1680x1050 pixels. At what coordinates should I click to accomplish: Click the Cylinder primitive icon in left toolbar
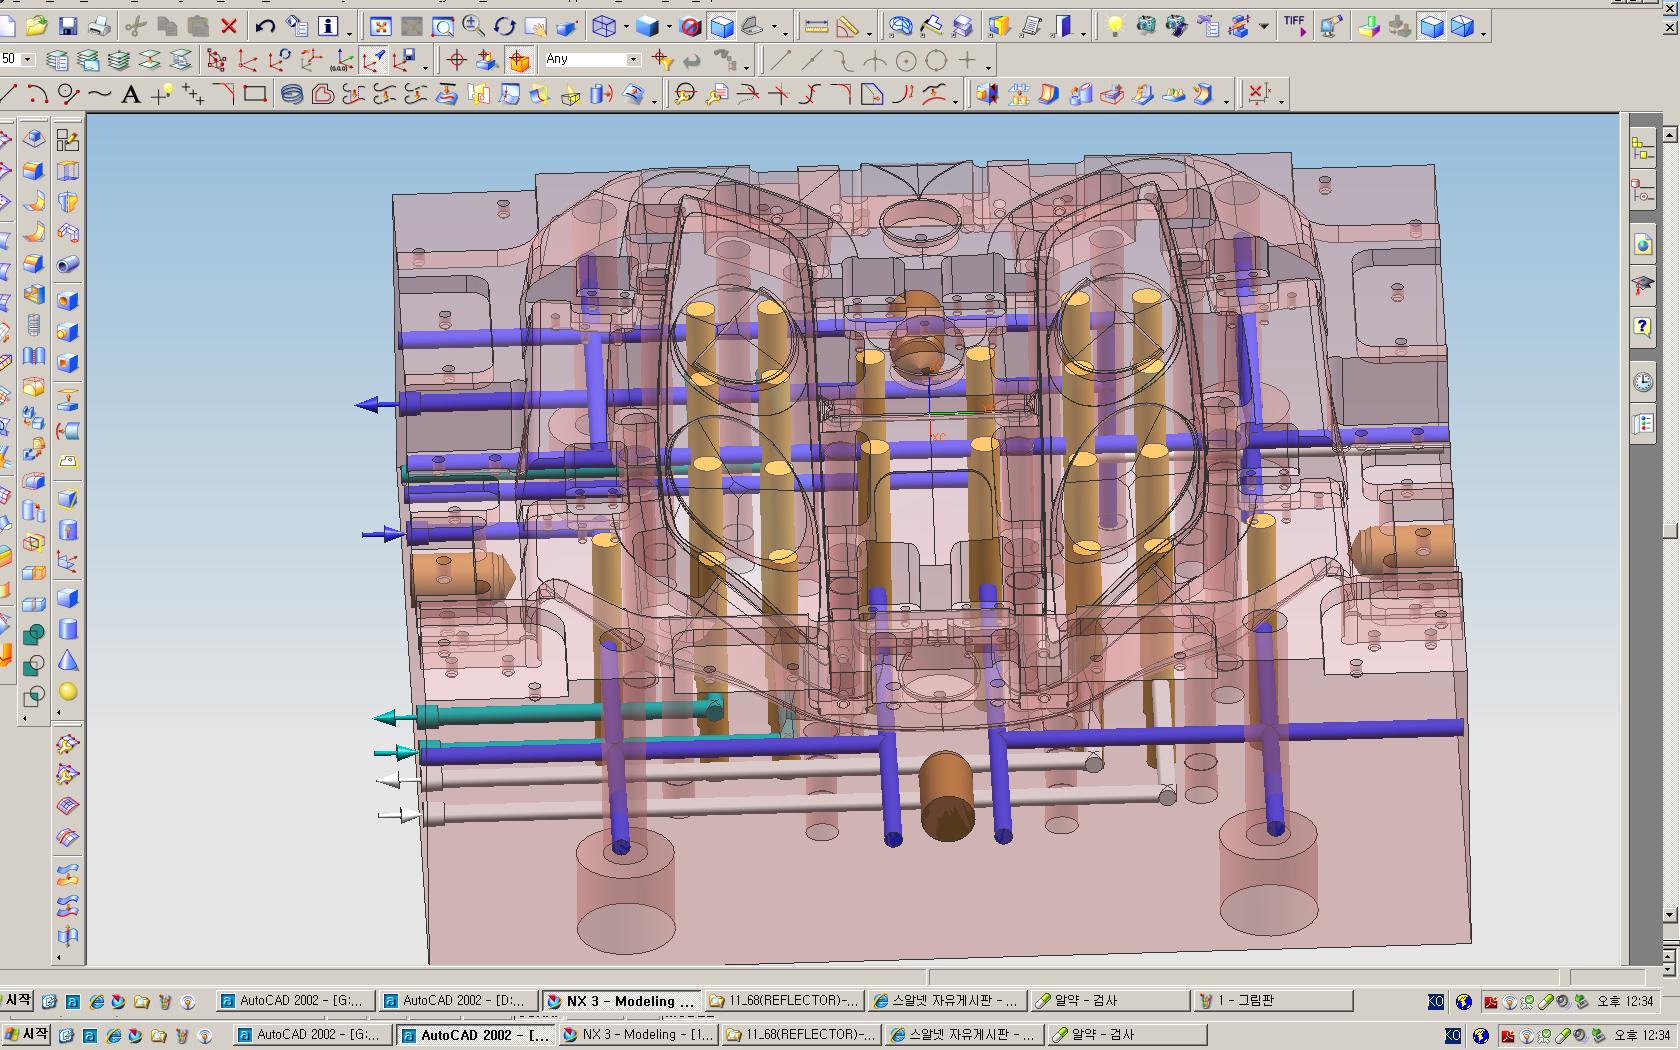[67, 629]
